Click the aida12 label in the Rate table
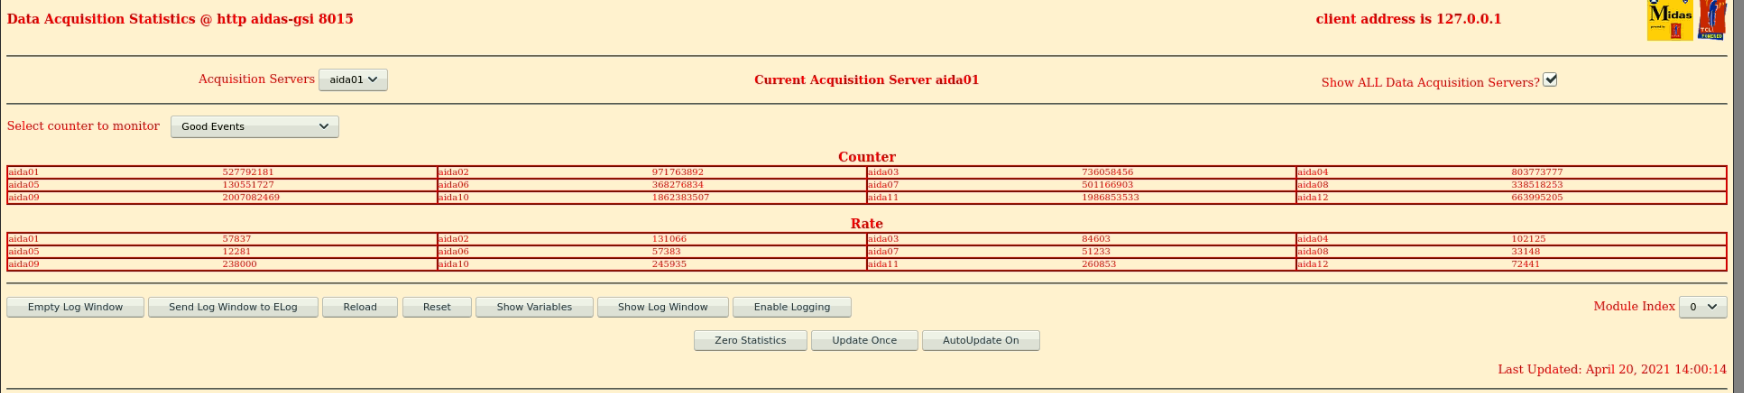 point(1313,265)
